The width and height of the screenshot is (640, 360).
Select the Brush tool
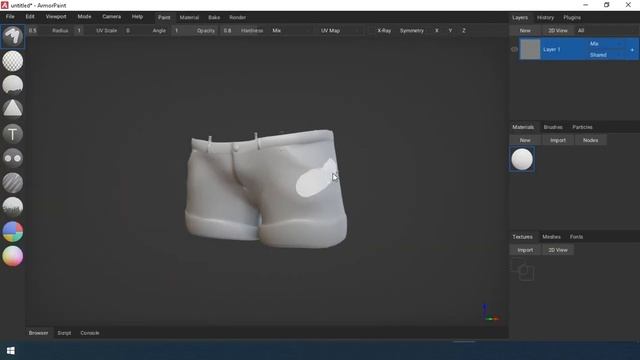tap(13, 37)
